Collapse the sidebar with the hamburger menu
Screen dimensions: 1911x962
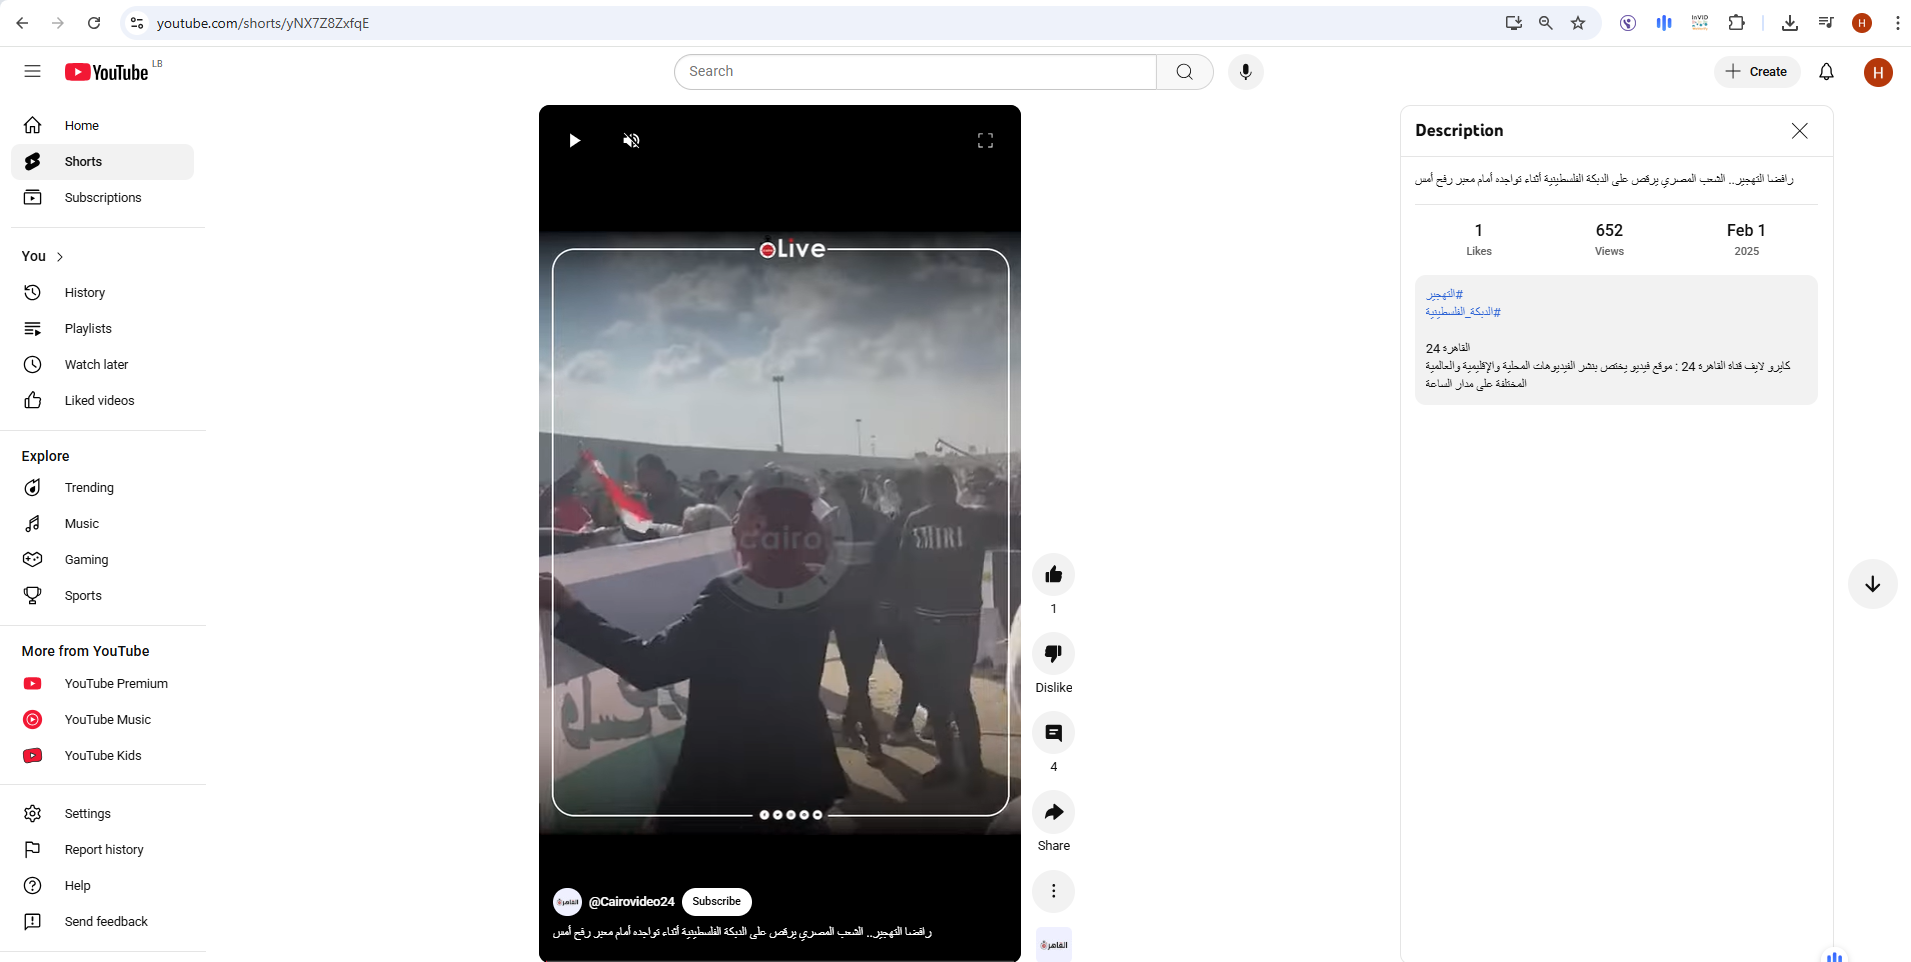[x=32, y=71]
